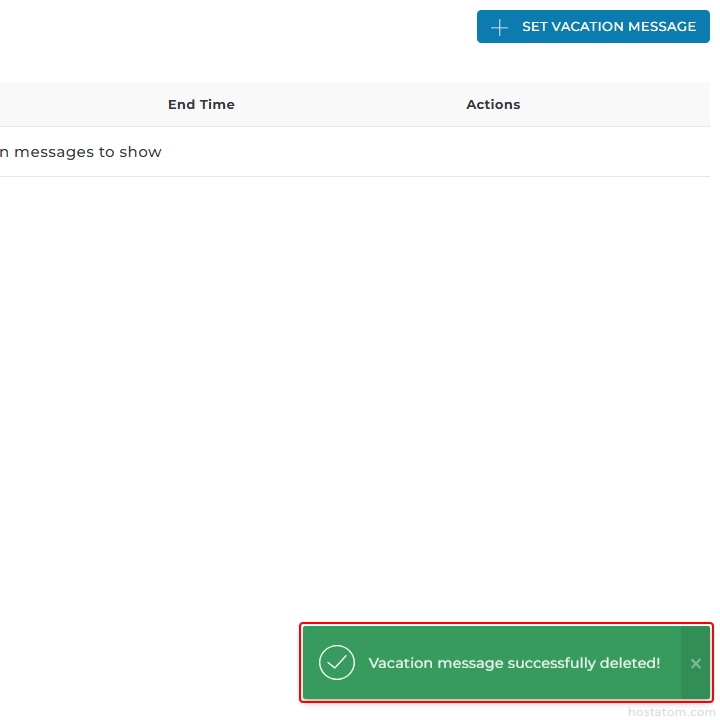The height and width of the screenshot is (720, 720).
Task: Click the header area right of the Actions label
Action: (620, 104)
